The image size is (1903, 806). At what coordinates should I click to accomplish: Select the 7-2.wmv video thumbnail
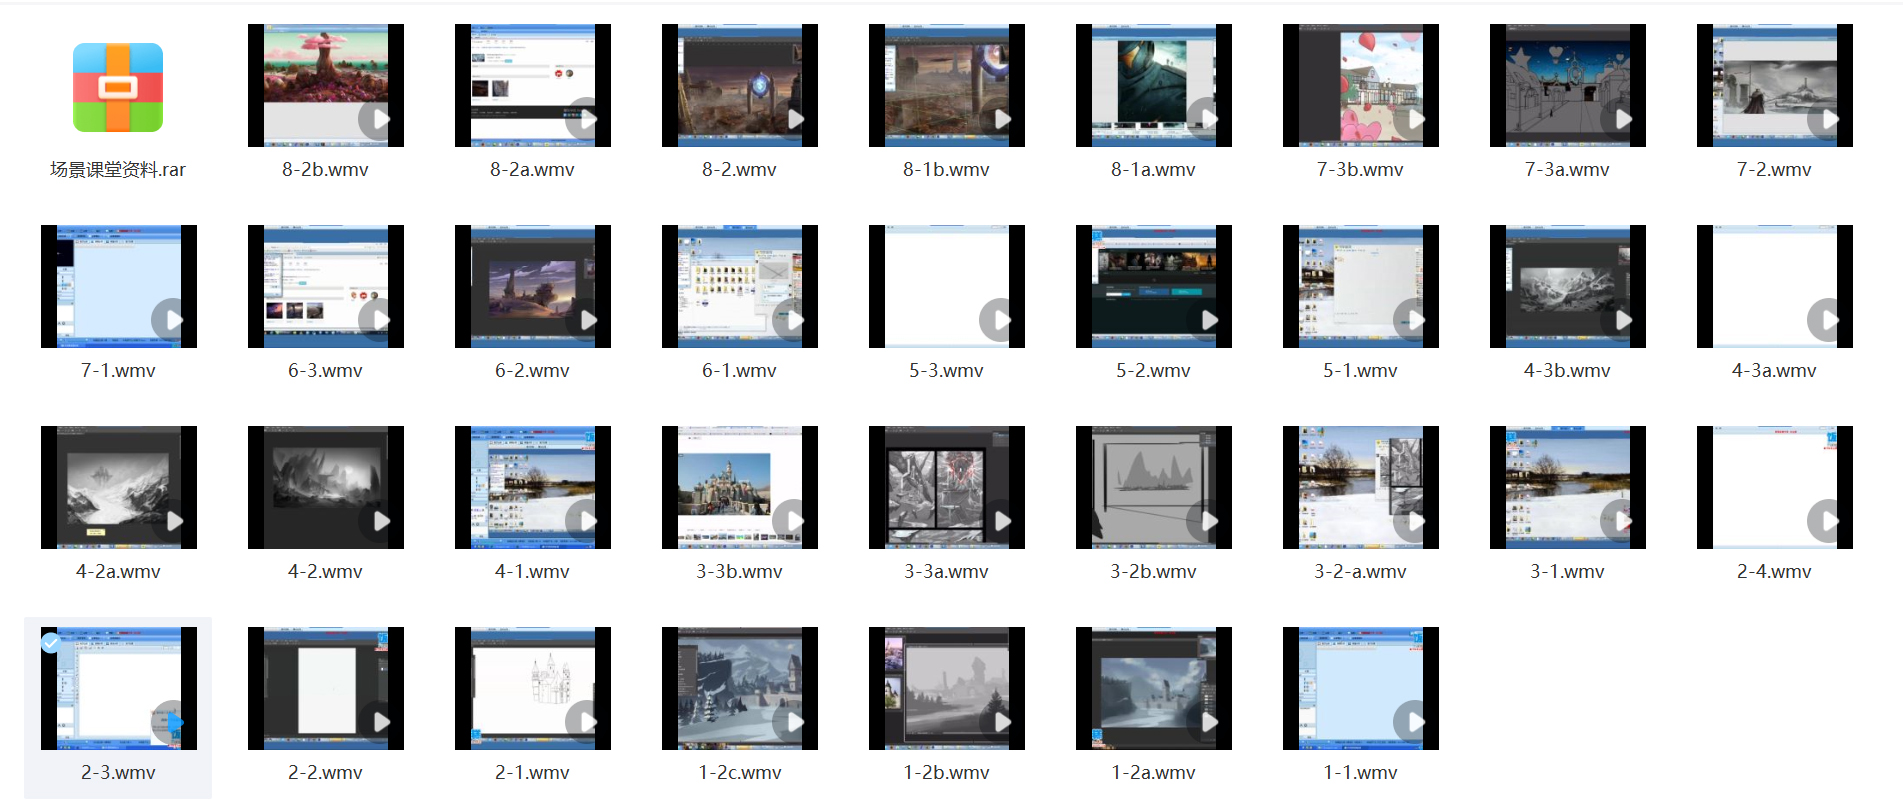click(x=1774, y=85)
